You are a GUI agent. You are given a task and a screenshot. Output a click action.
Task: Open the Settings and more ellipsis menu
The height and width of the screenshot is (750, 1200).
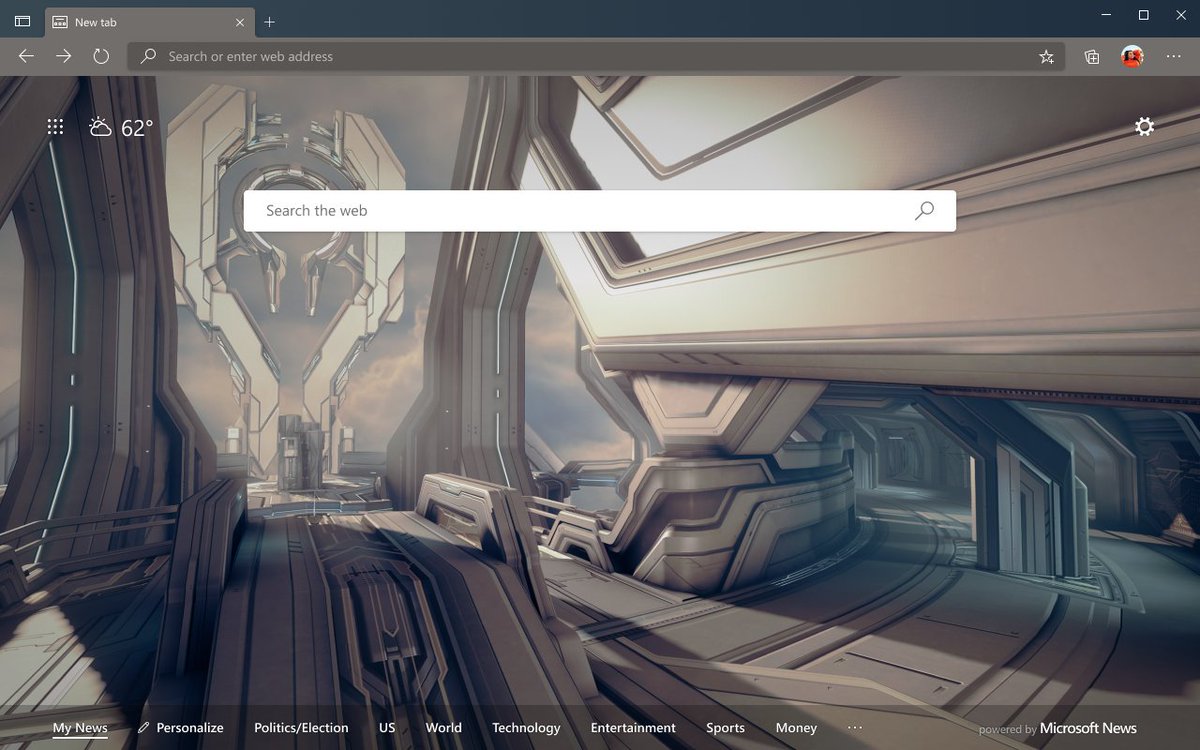pyautogui.click(x=1174, y=57)
